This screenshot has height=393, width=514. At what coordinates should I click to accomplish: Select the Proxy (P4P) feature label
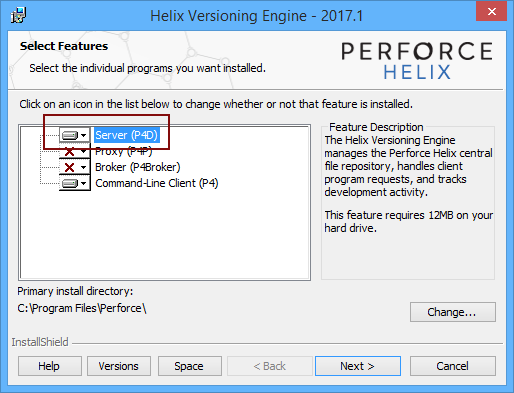coord(124,151)
